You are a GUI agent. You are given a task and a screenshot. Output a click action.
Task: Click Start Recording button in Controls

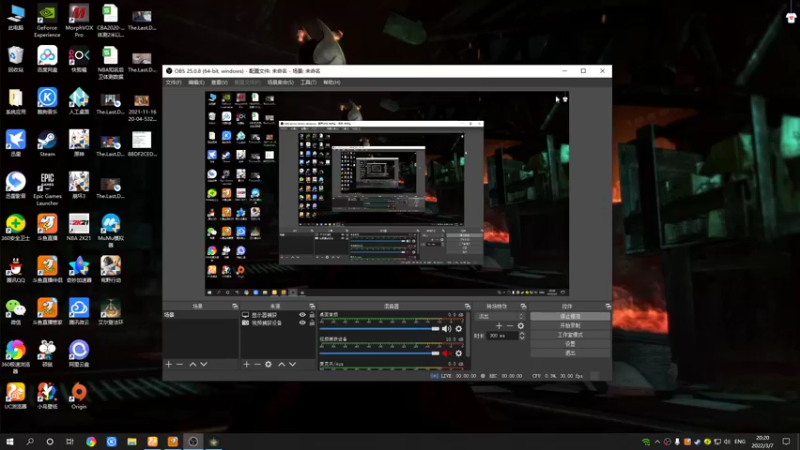point(570,326)
